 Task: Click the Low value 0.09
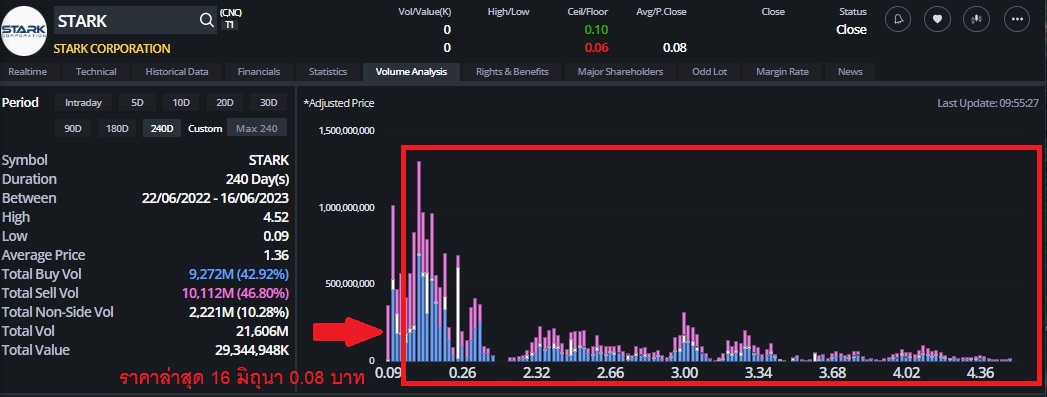[276, 236]
